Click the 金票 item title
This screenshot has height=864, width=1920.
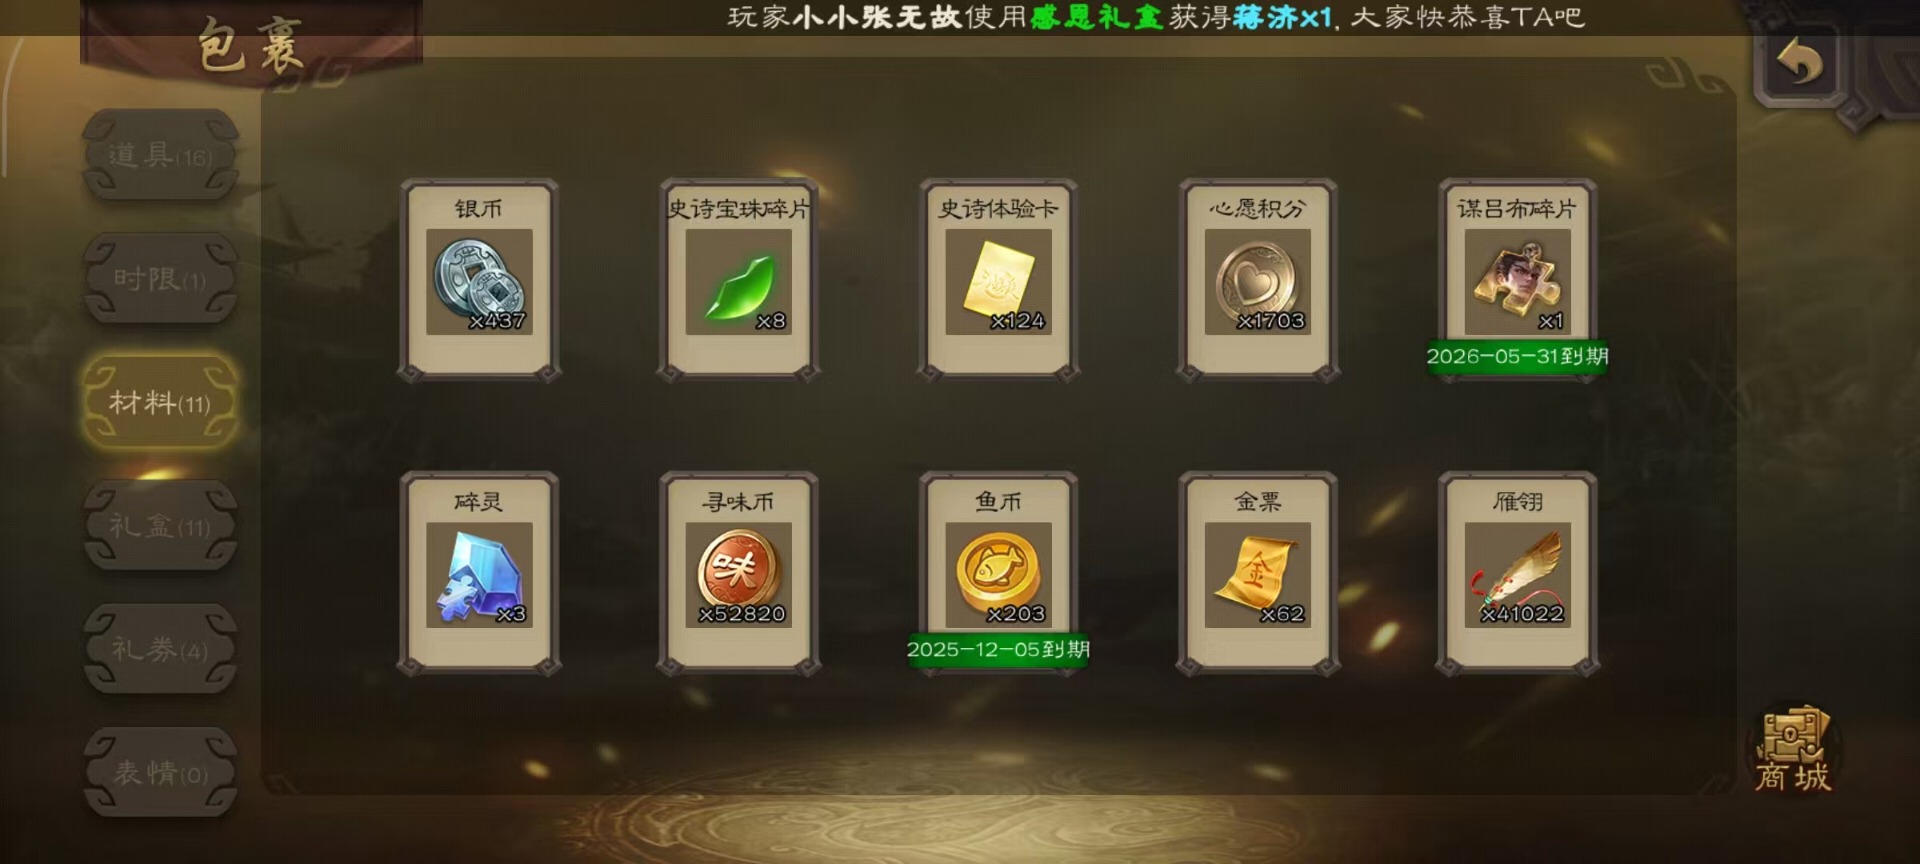[1257, 501]
